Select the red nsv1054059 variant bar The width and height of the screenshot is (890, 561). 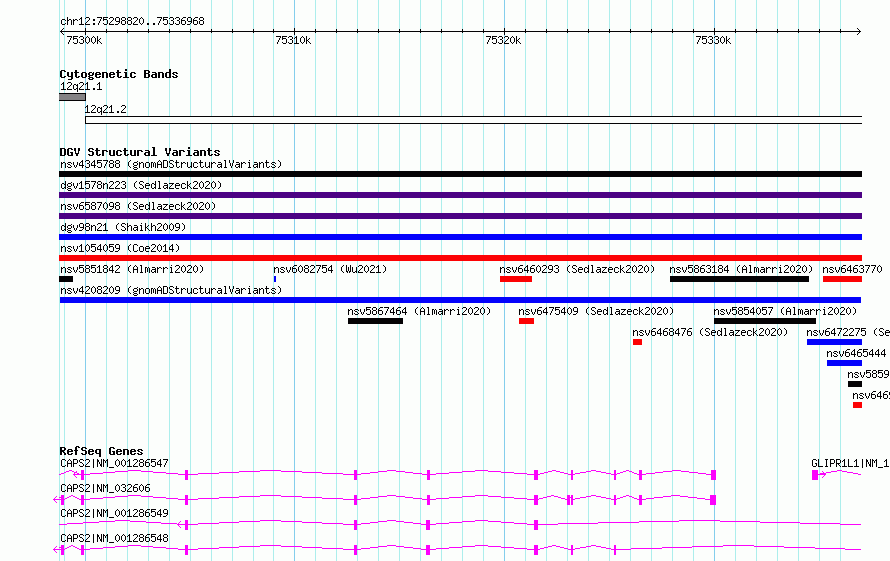click(x=460, y=258)
